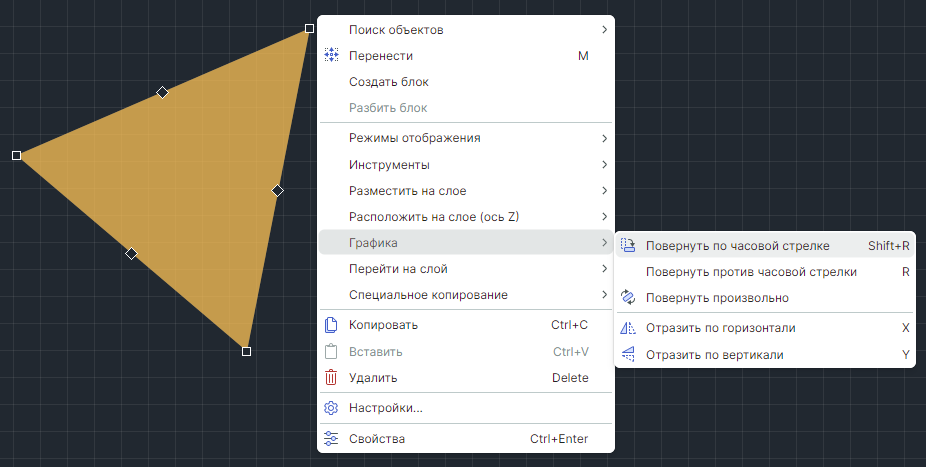Choose Повернуть против часовой стрелки
The image size is (926, 467).
[750, 272]
